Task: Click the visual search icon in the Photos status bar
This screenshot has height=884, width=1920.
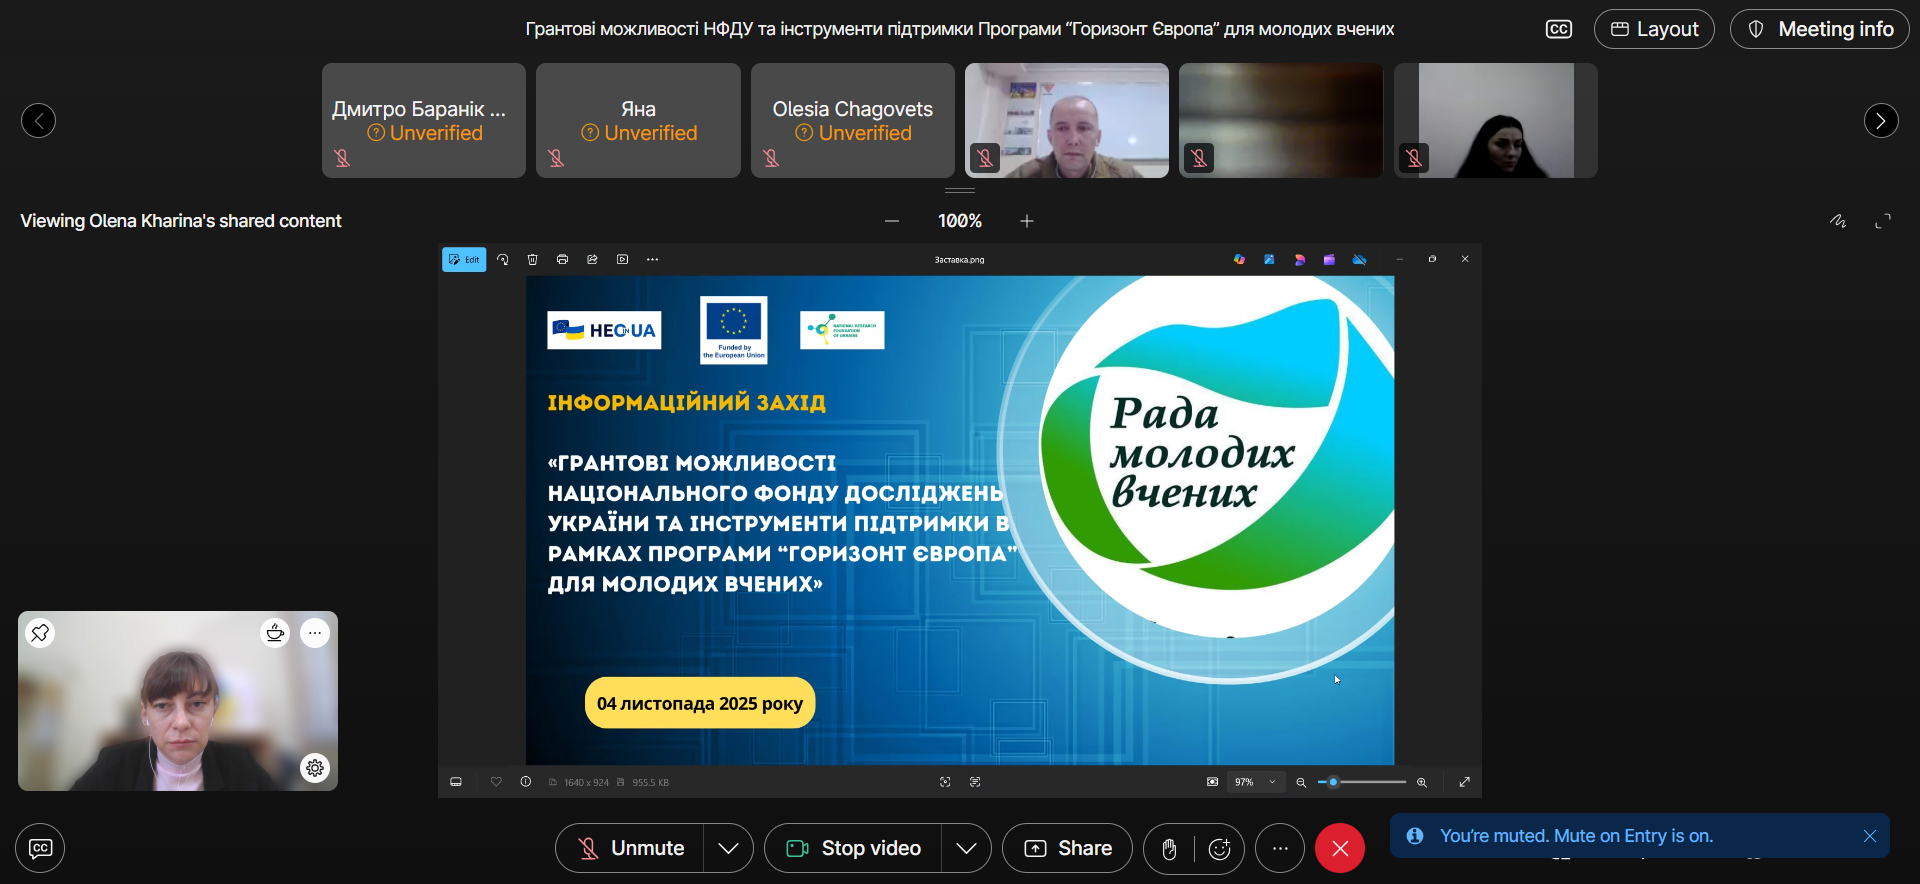Action: [x=945, y=782]
